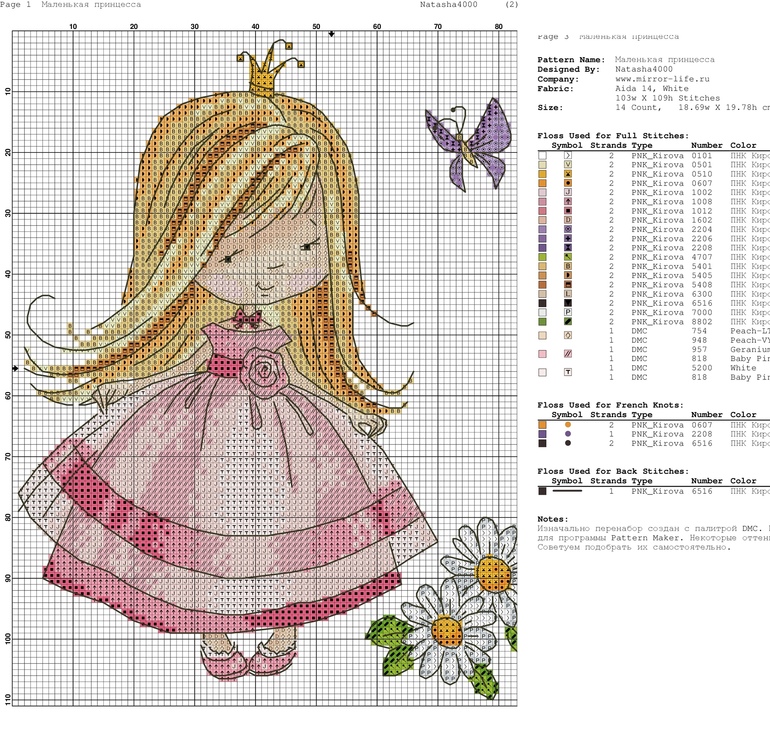Screen dimensions: 770x735
Task: Click the top center arrow marker
Action: [331, 34]
